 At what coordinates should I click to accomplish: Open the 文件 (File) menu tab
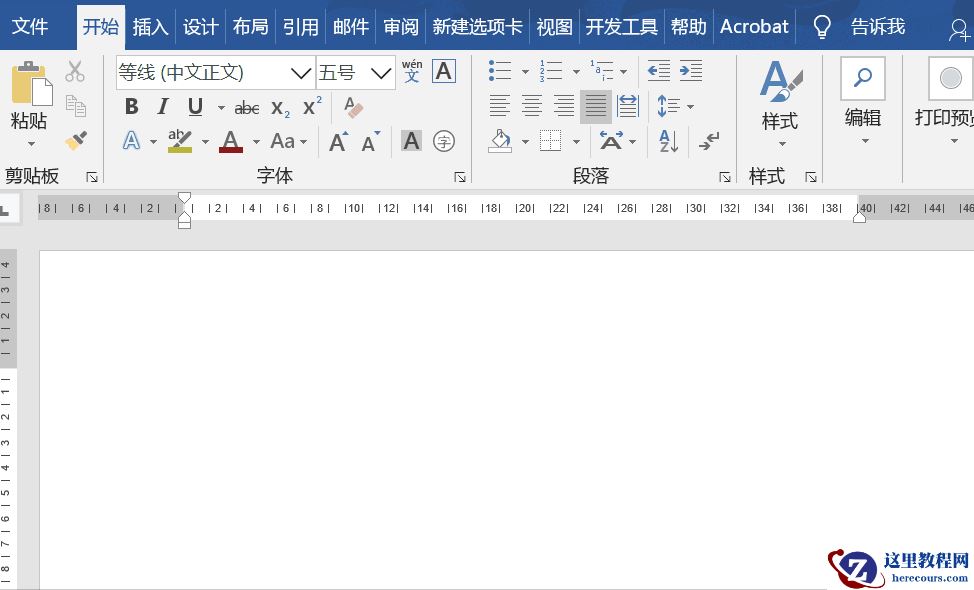coord(30,26)
